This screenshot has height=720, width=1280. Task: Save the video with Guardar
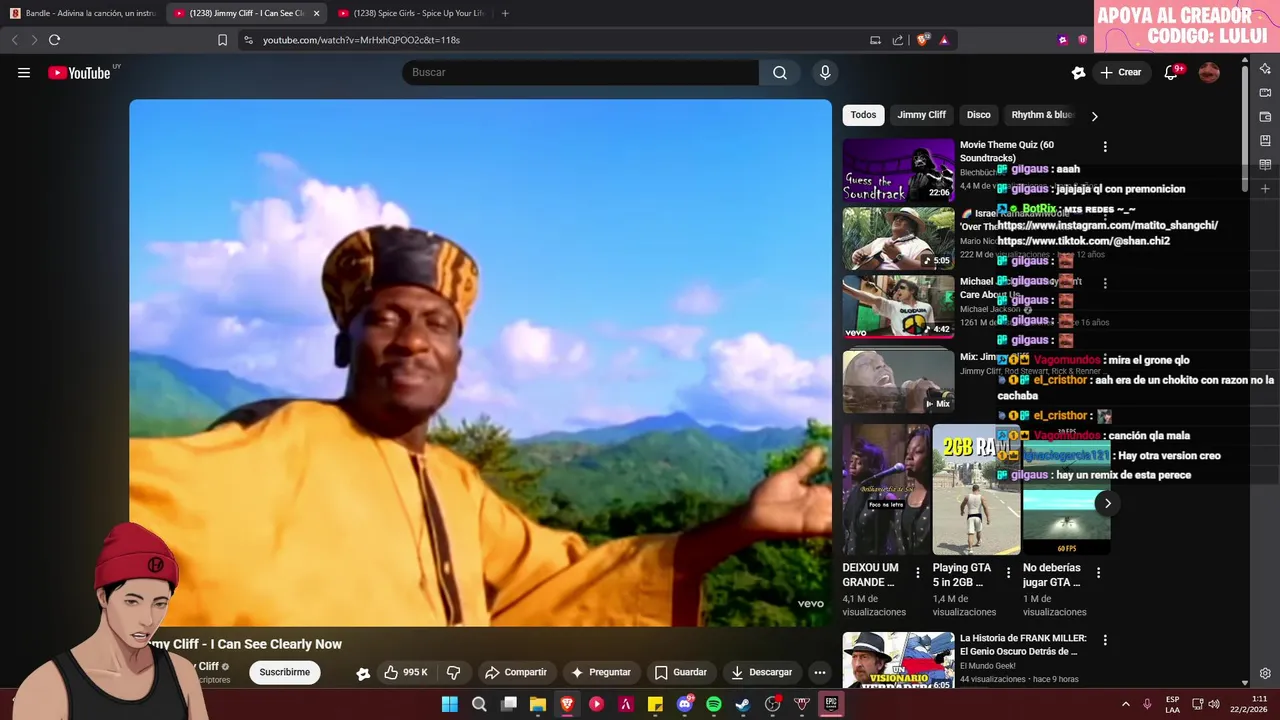pyautogui.click(x=681, y=672)
